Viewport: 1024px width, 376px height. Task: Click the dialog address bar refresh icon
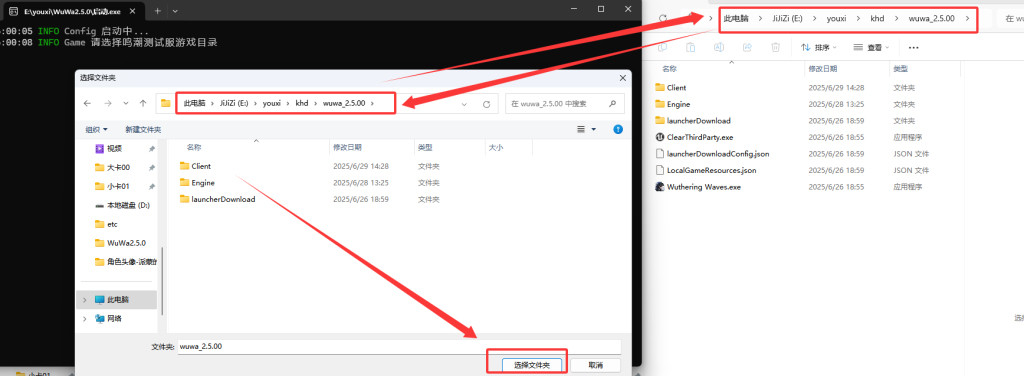(486, 104)
